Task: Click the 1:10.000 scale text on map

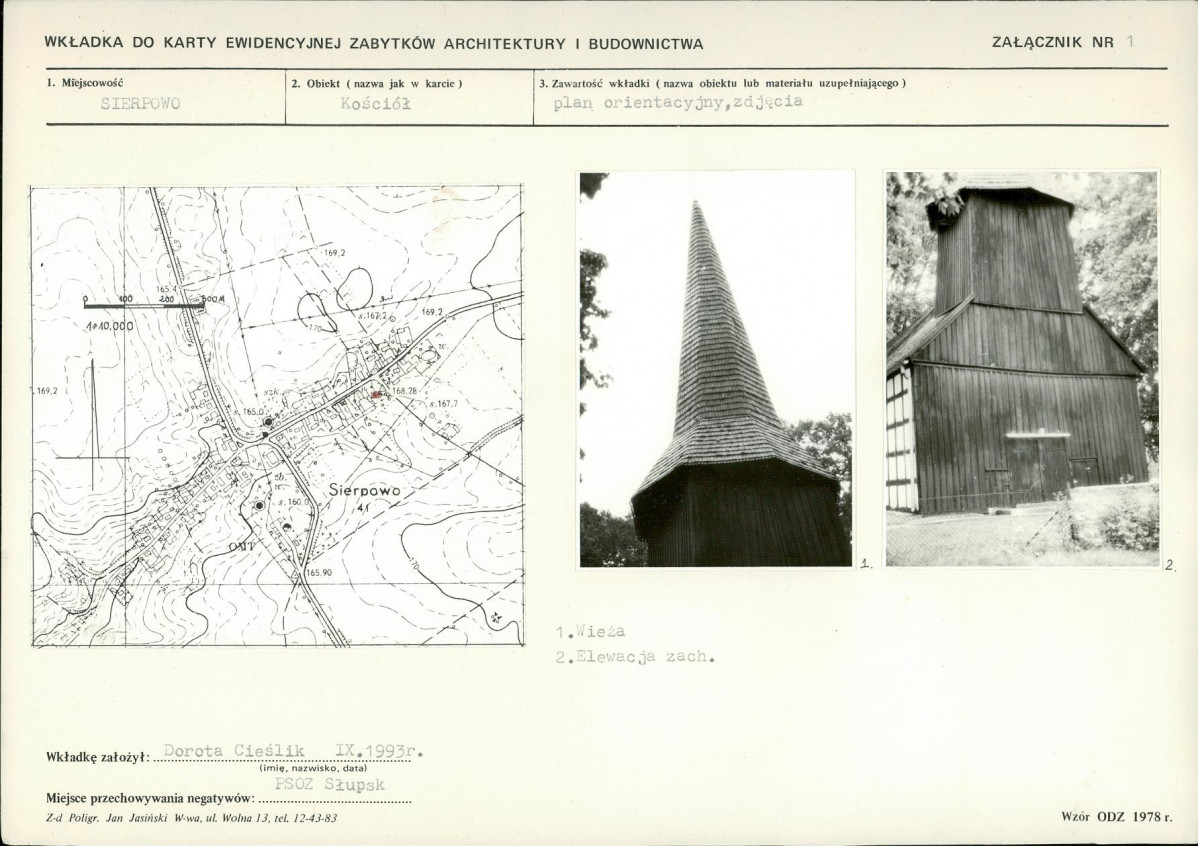Action: [109, 327]
